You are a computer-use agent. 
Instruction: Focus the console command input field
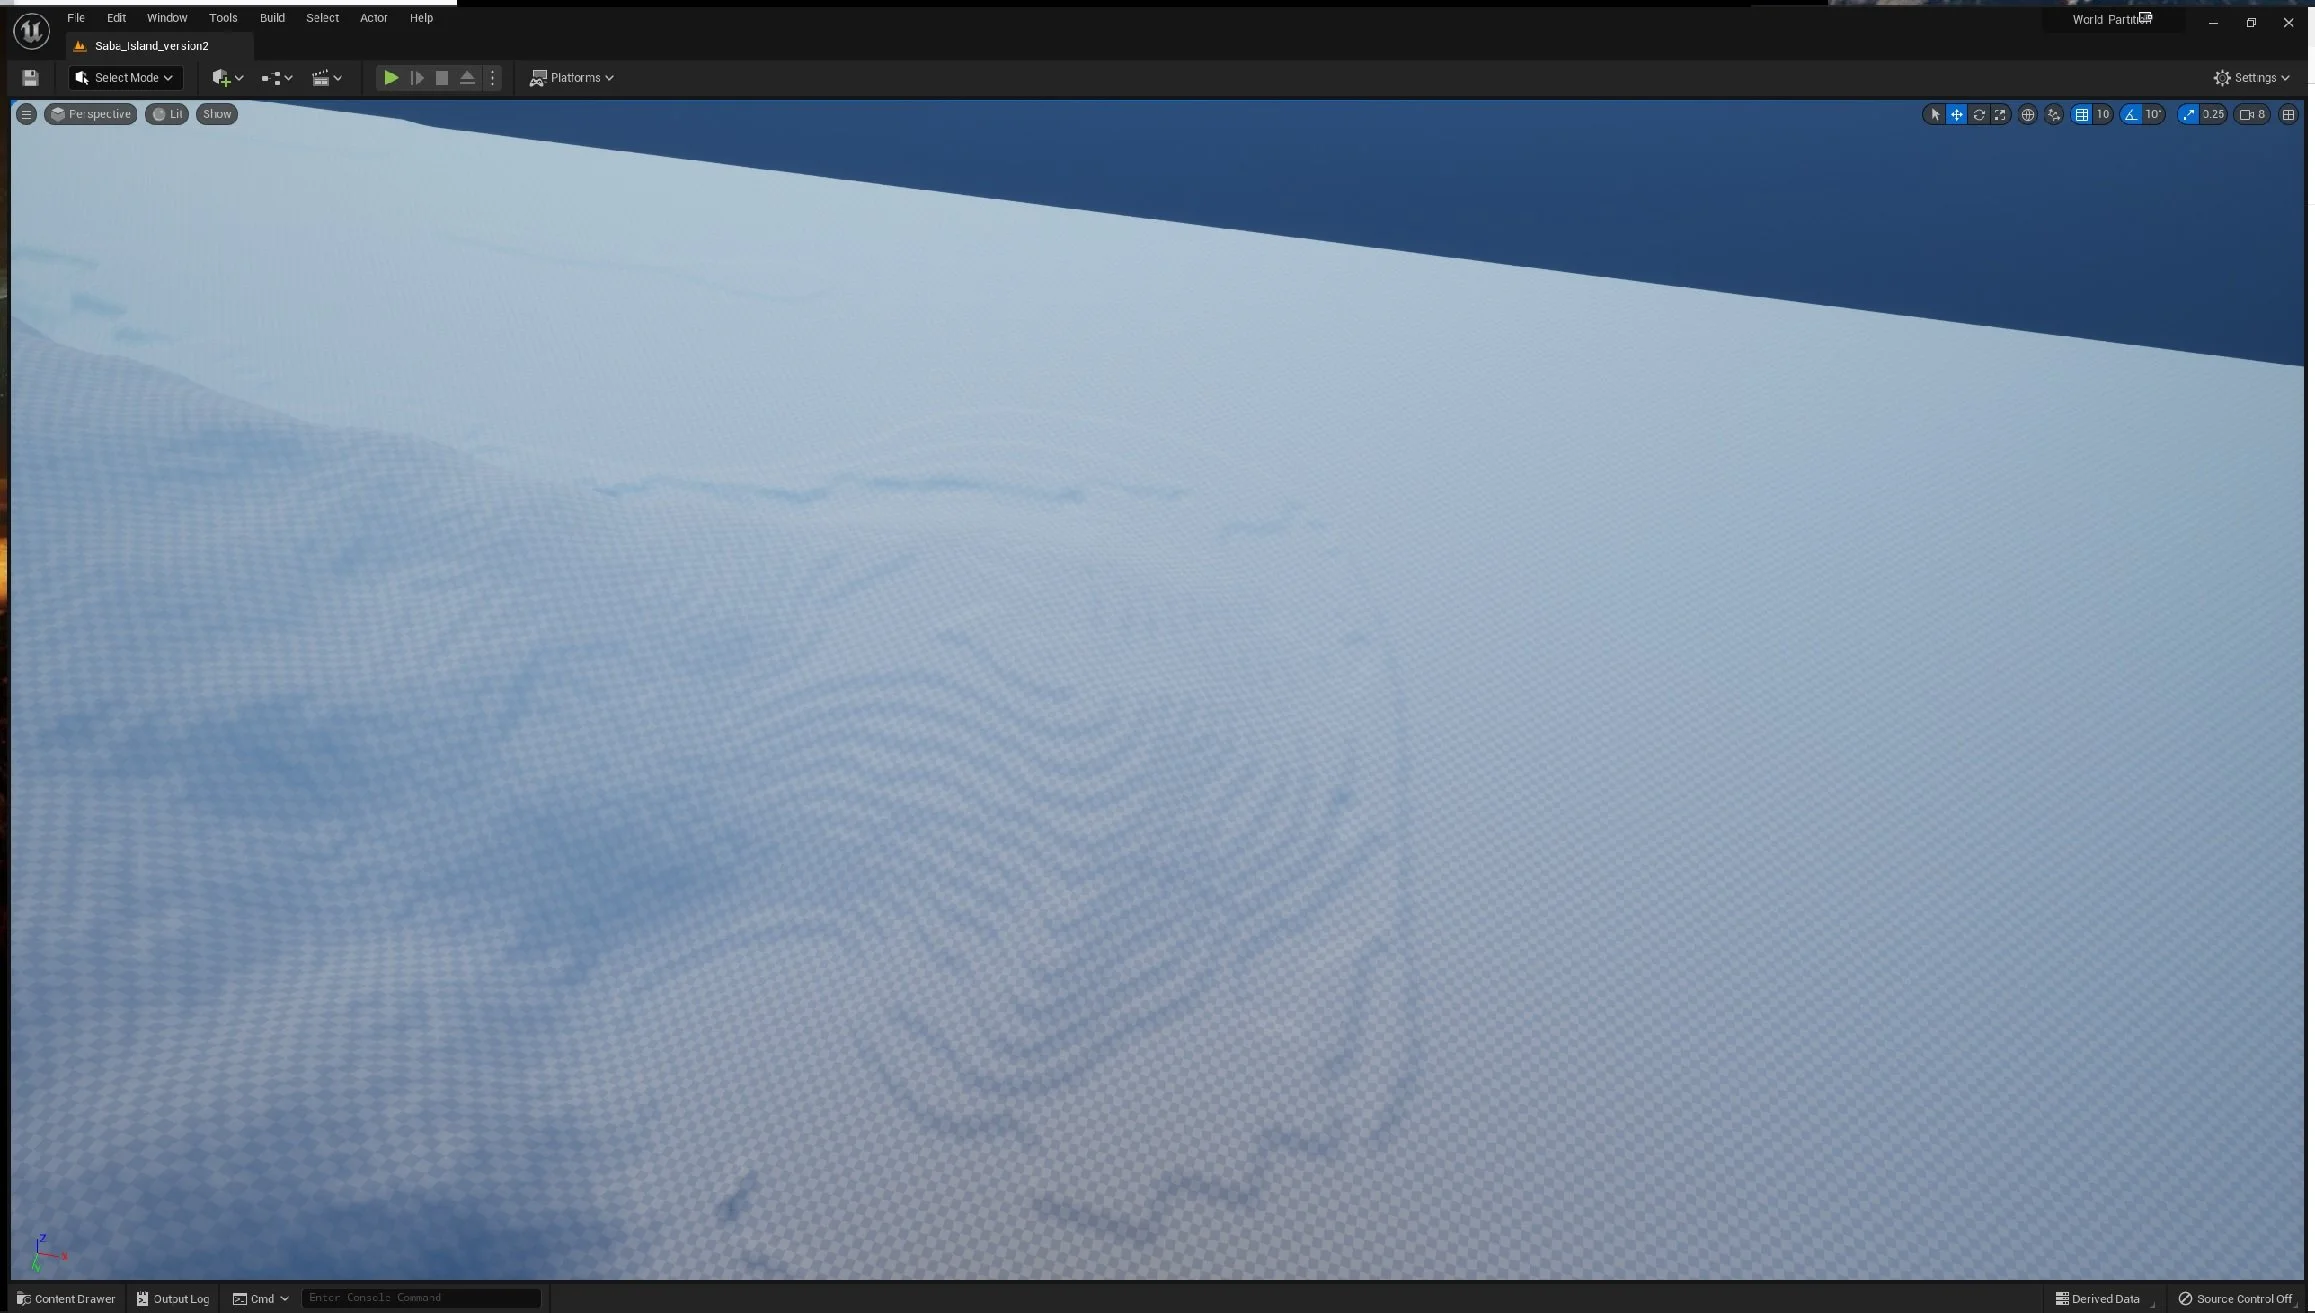tap(421, 1298)
